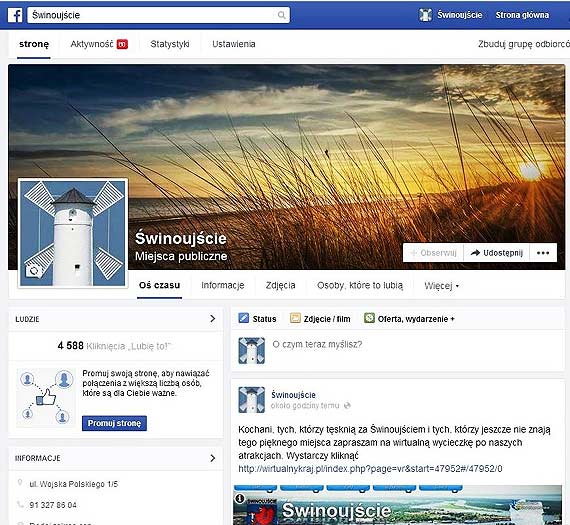
Task: Expand the INFORMACJE section arrow
Action: 213,458
